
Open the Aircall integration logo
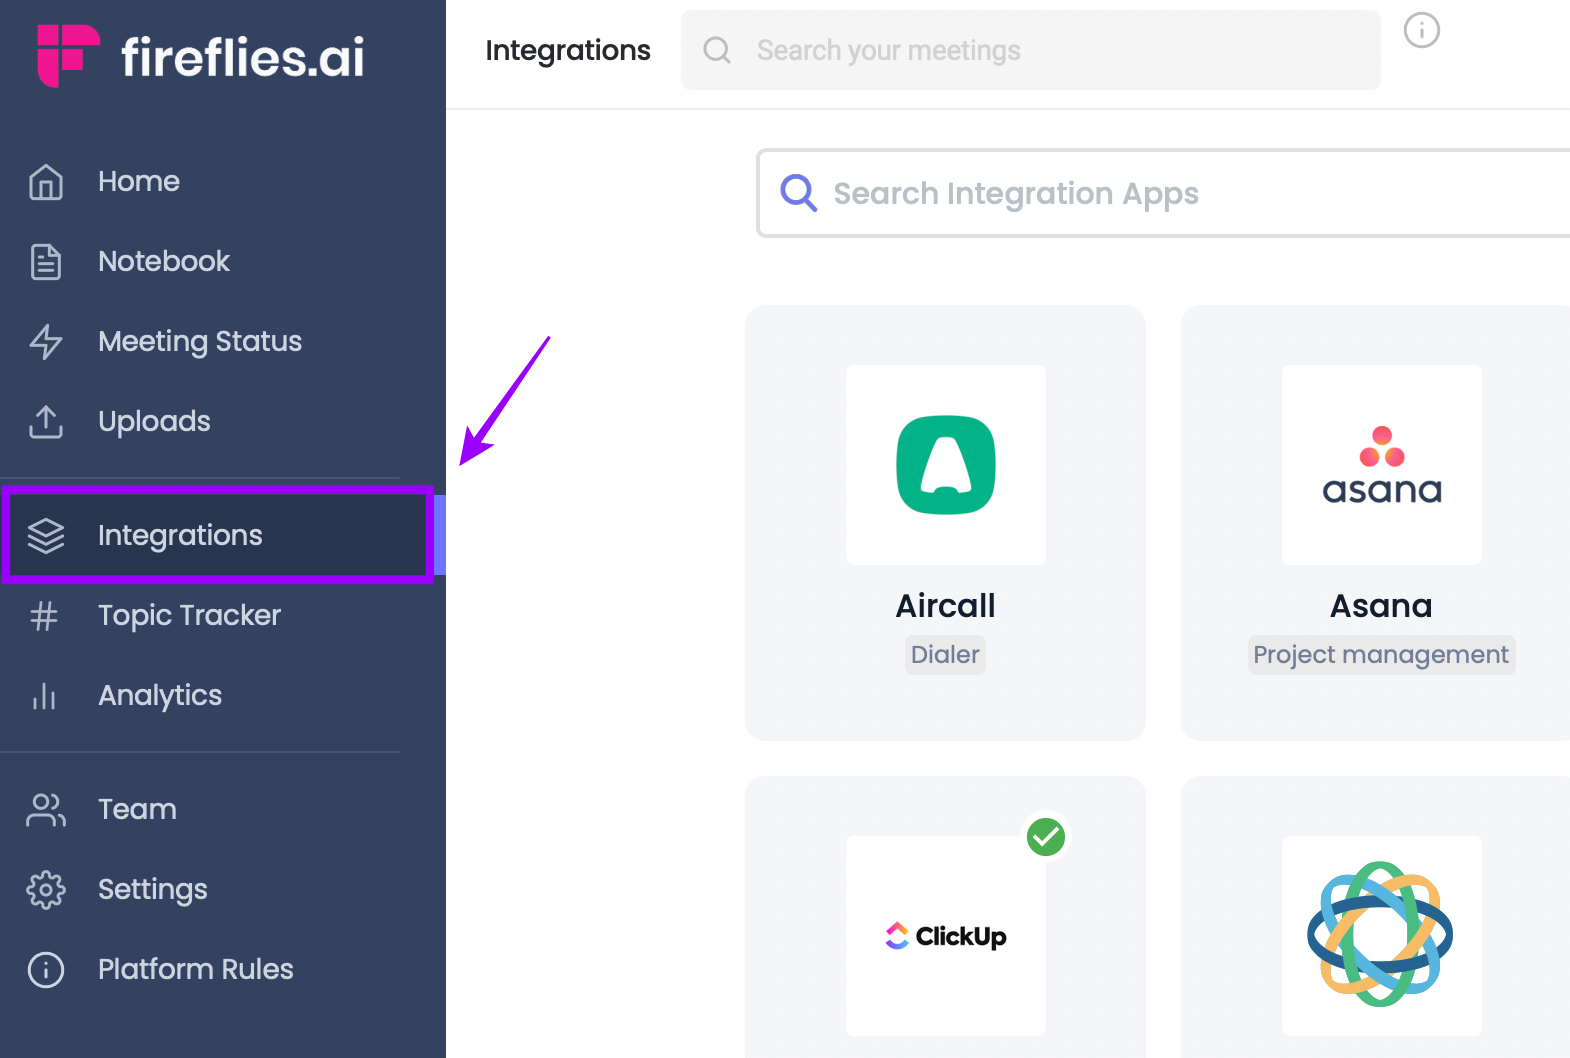[946, 465]
